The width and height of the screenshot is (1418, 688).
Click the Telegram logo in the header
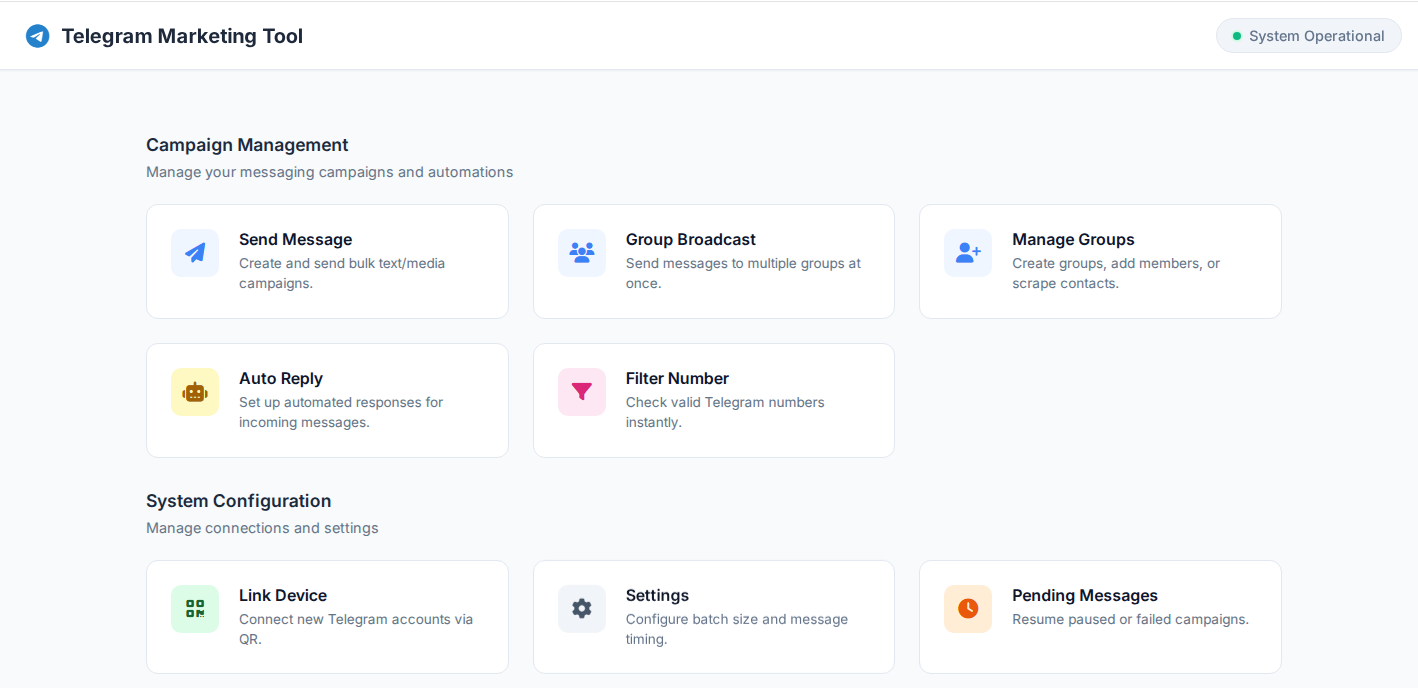(37, 35)
